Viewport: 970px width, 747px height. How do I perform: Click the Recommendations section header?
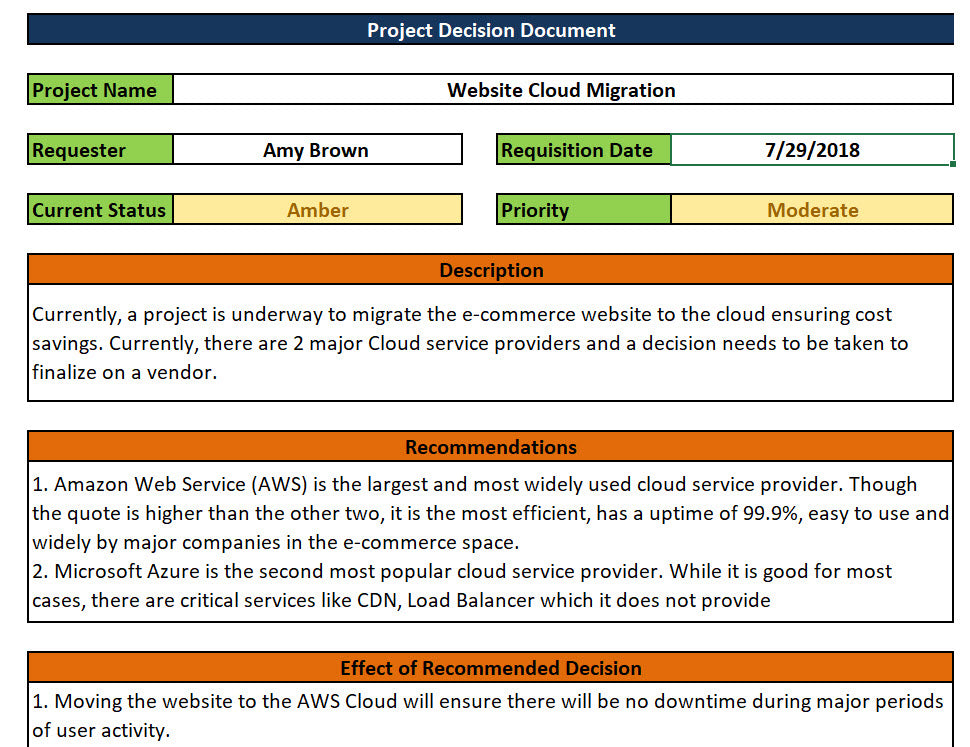coord(491,446)
